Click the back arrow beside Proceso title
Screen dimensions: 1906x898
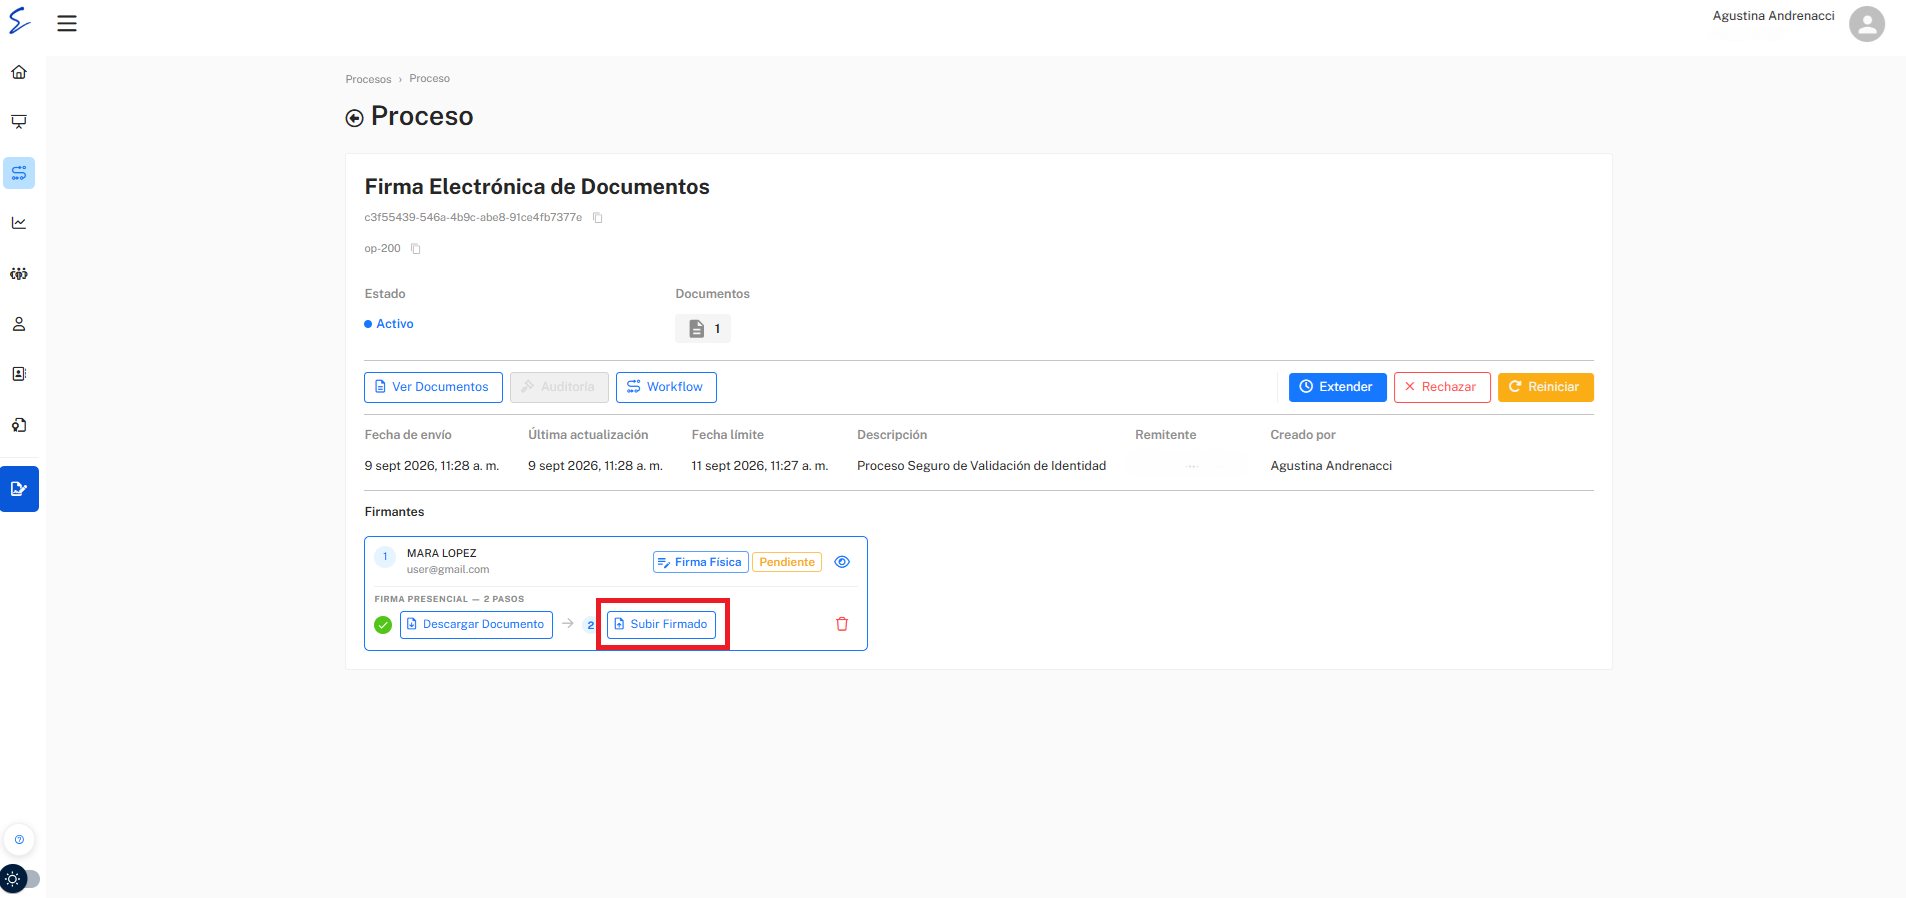(354, 118)
